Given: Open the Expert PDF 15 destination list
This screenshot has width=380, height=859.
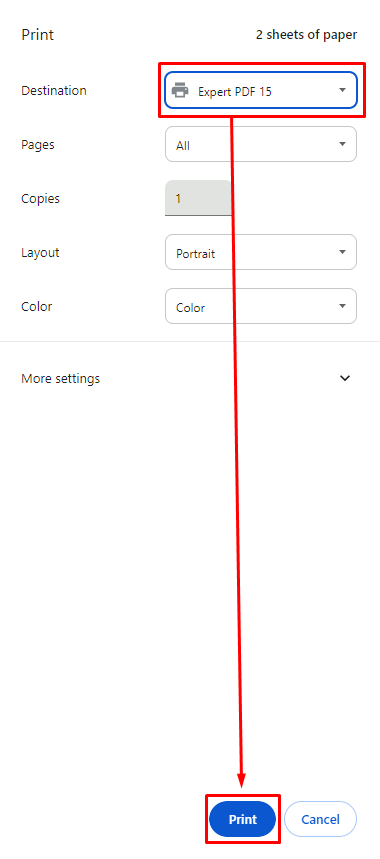Looking at the screenshot, I should [261, 90].
